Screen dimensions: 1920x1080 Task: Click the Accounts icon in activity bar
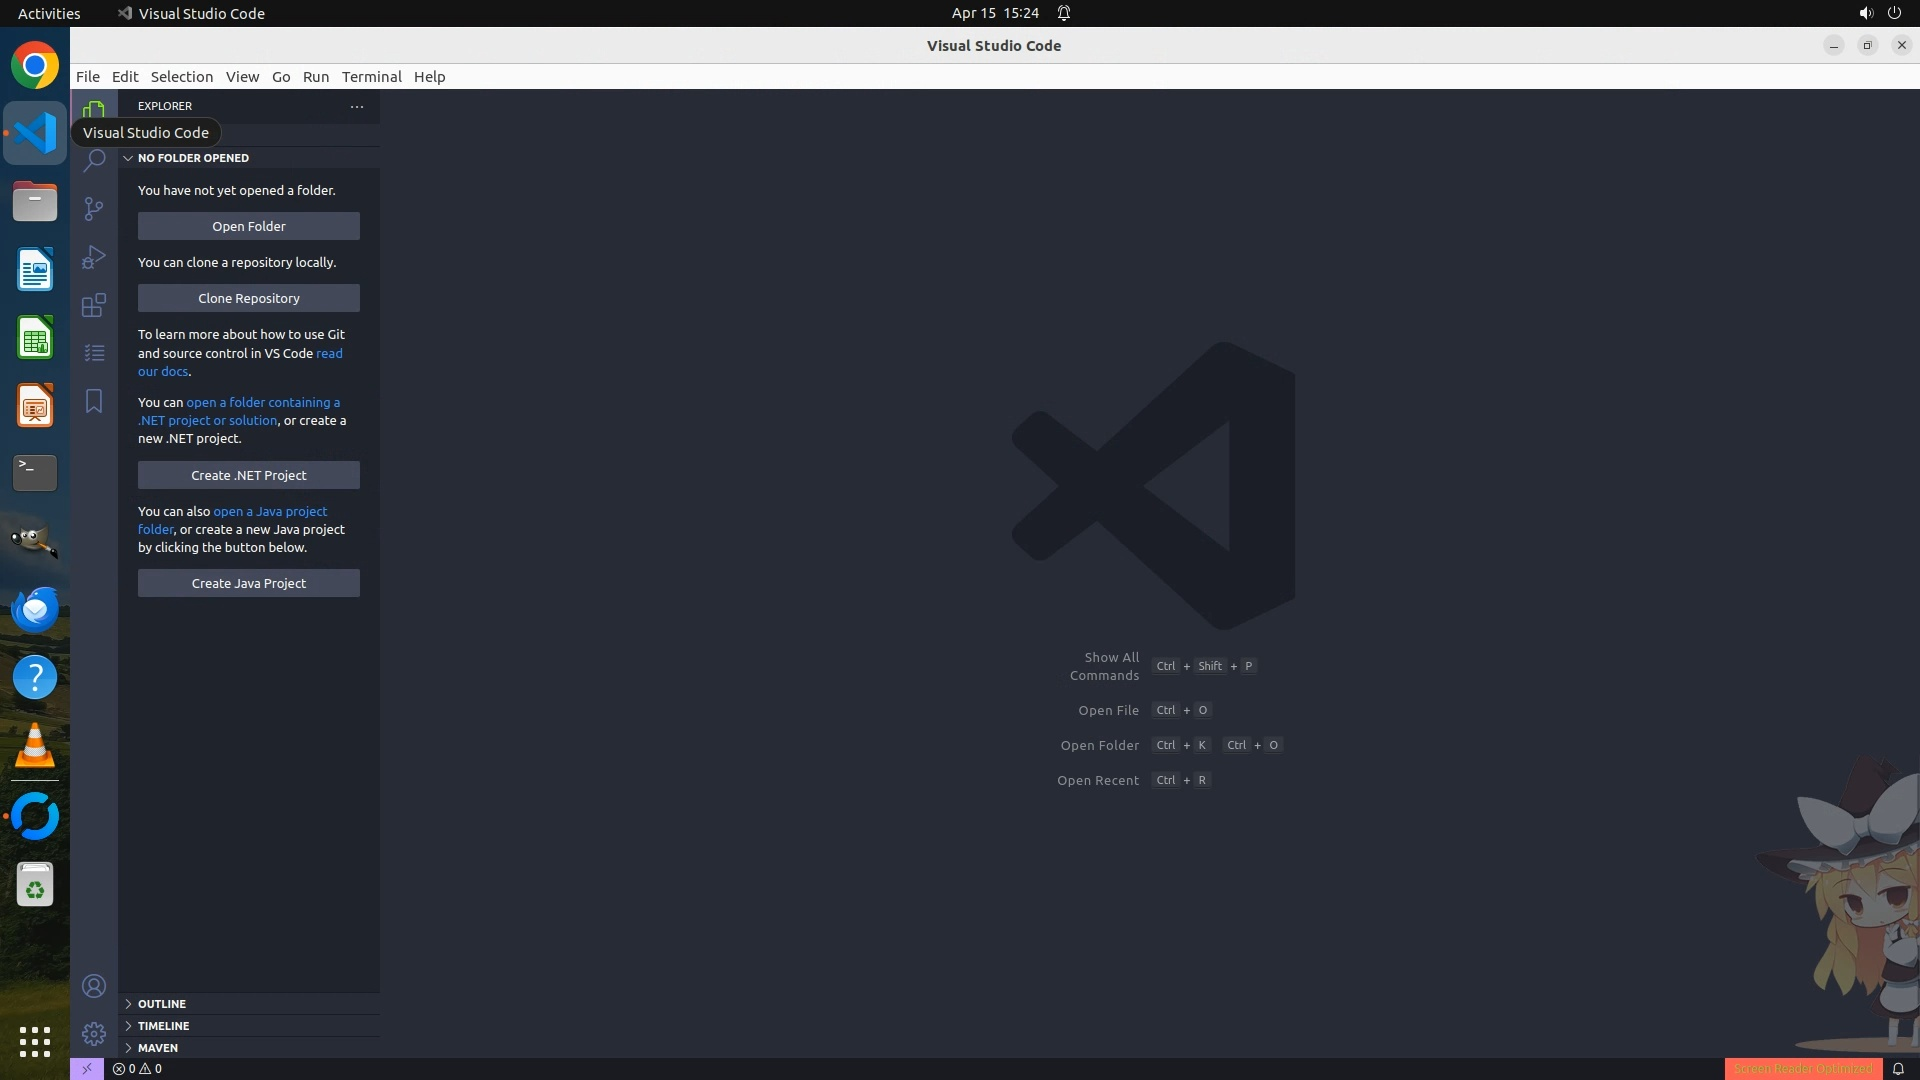[x=94, y=986]
